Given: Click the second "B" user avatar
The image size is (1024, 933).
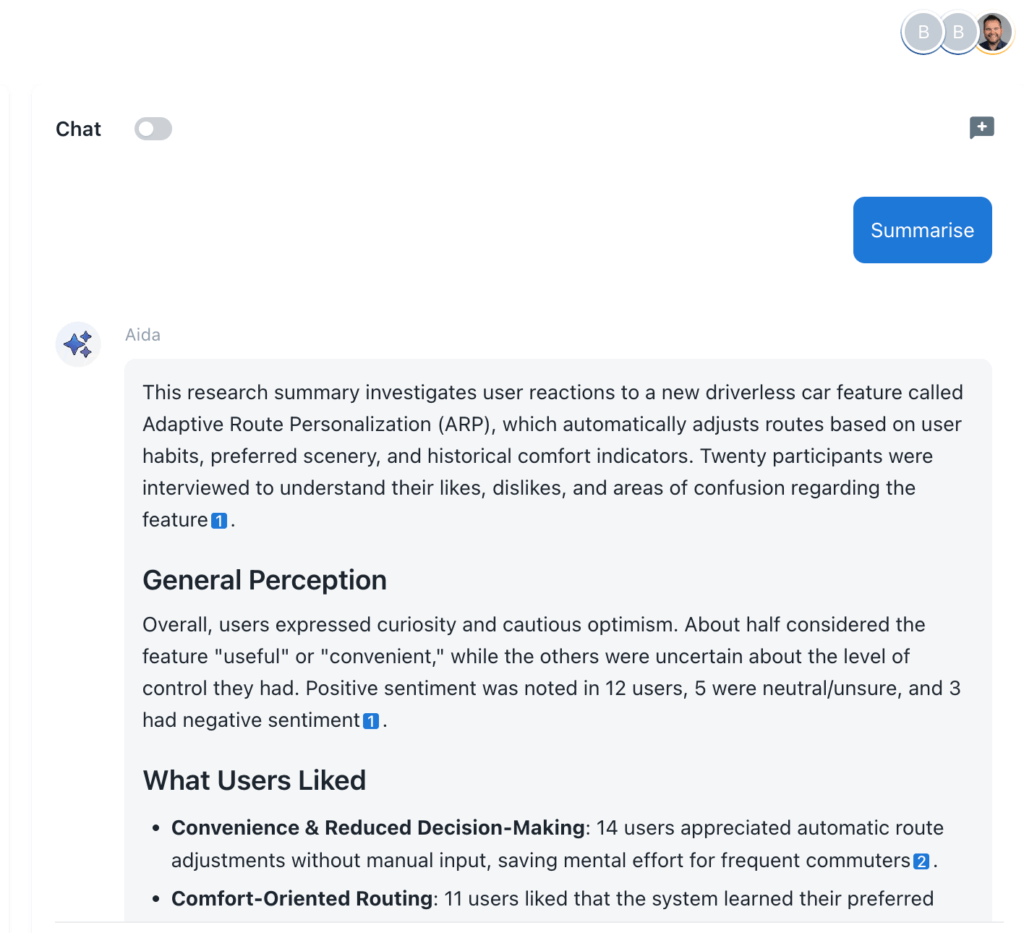Looking at the screenshot, I should [957, 33].
